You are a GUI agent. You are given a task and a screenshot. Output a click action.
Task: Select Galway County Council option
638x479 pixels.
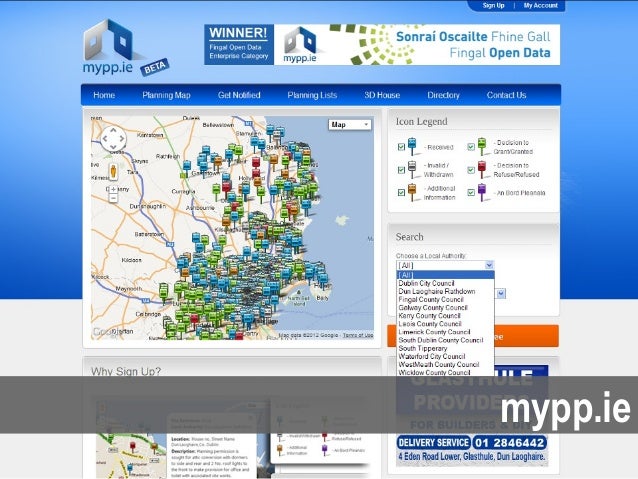tap(446, 308)
